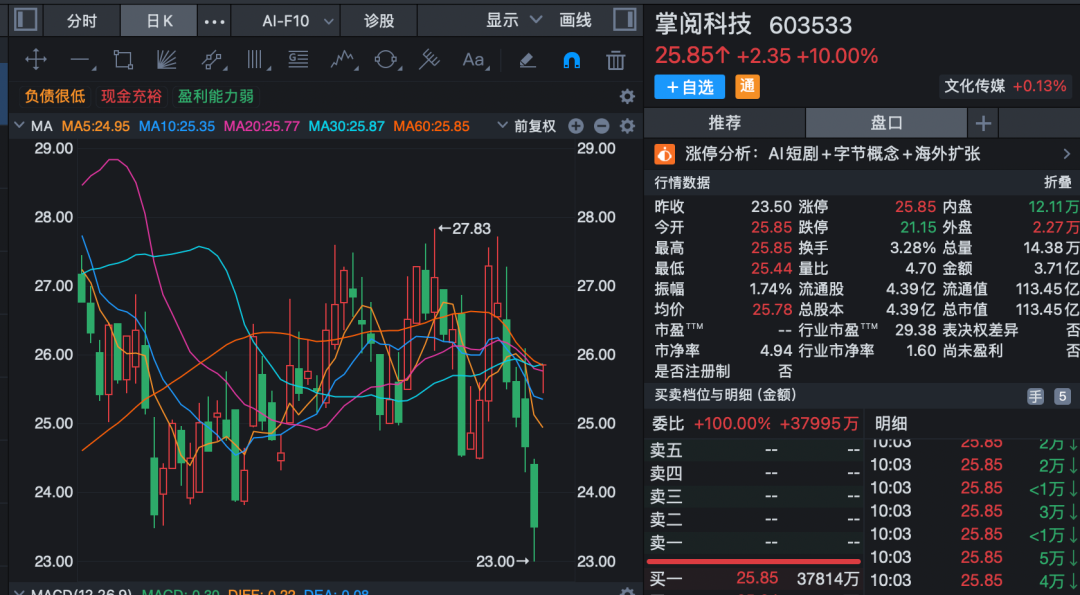Select the rectangle shape tool

(x=123, y=60)
